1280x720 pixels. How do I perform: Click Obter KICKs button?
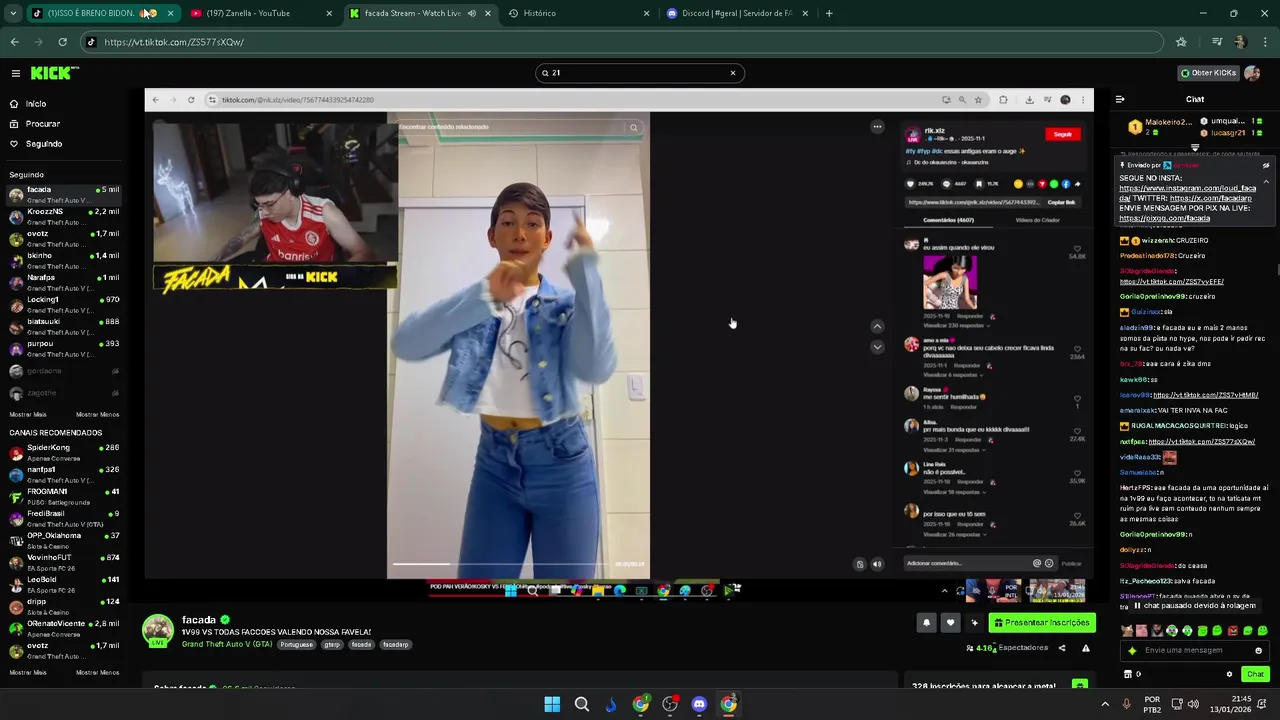1208,73
